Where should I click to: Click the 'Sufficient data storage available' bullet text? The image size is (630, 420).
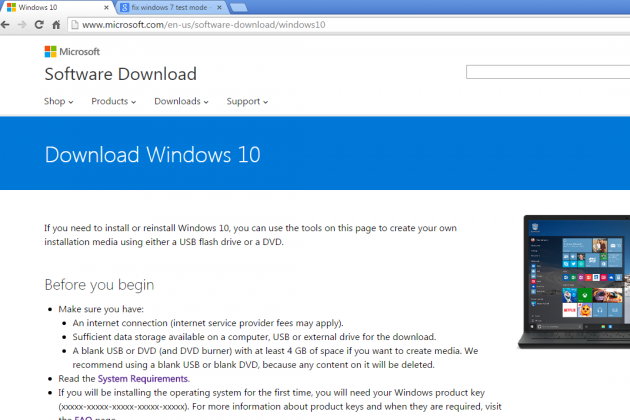(254, 337)
